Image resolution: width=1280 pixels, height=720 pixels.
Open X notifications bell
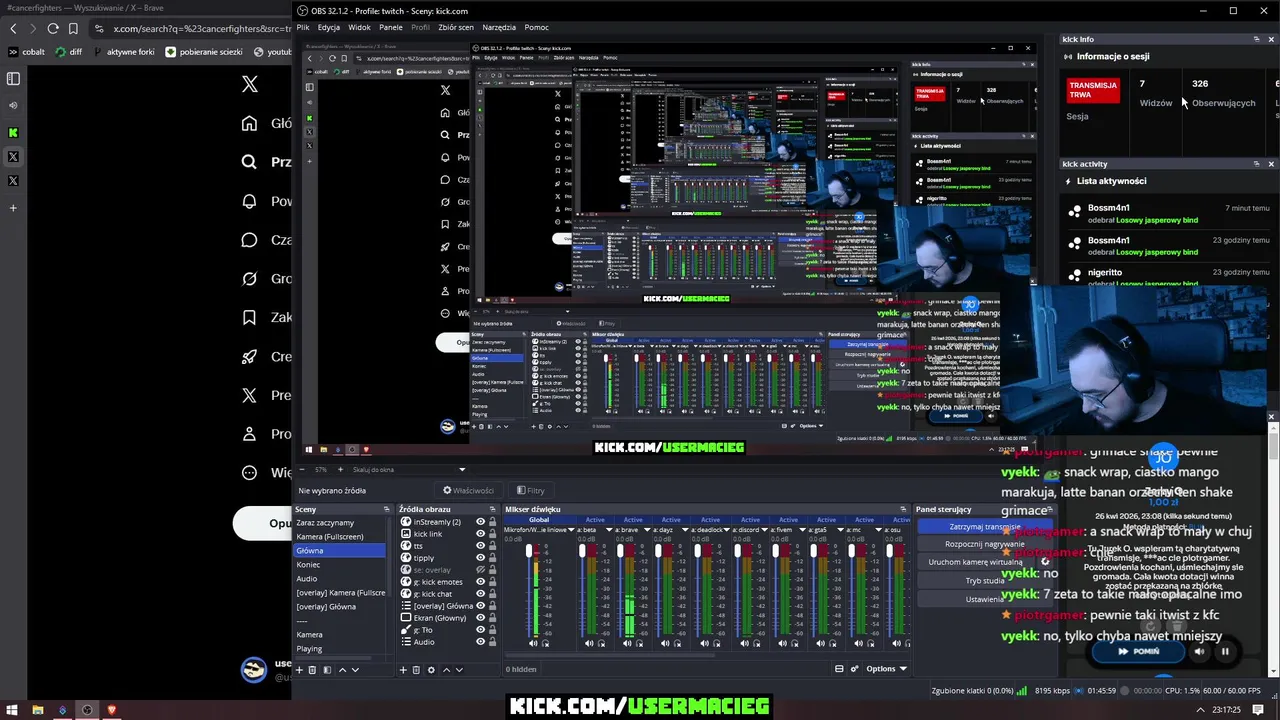coord(250,201)
